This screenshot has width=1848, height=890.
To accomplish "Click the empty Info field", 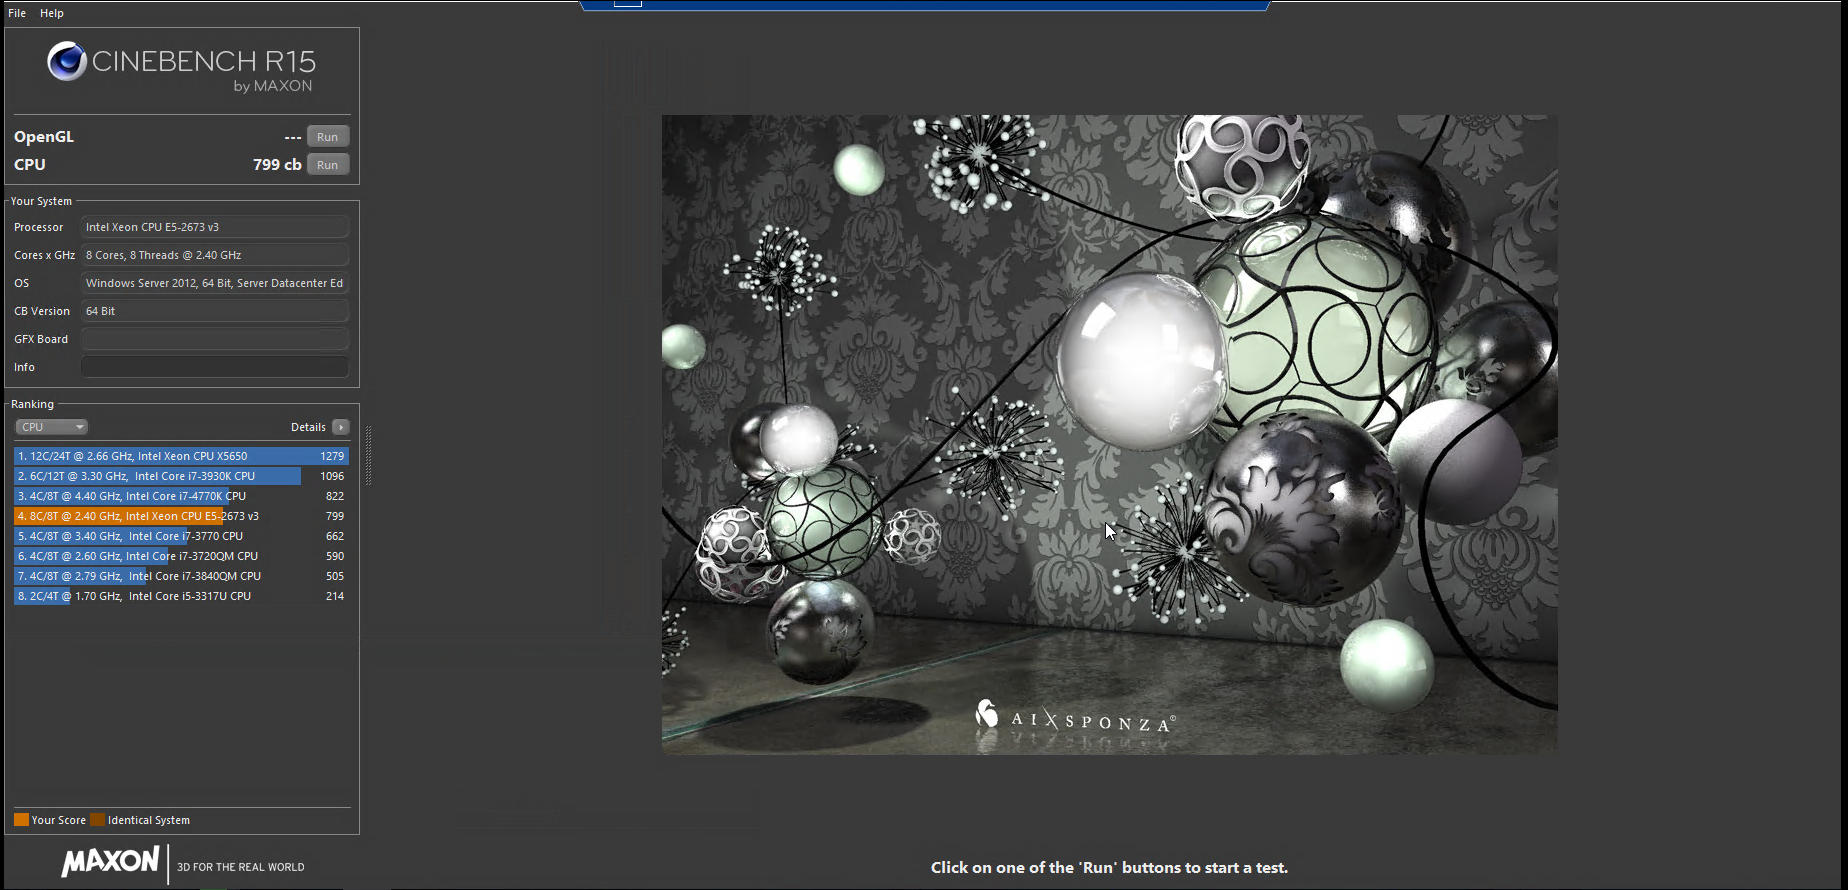I will (215, 367).
